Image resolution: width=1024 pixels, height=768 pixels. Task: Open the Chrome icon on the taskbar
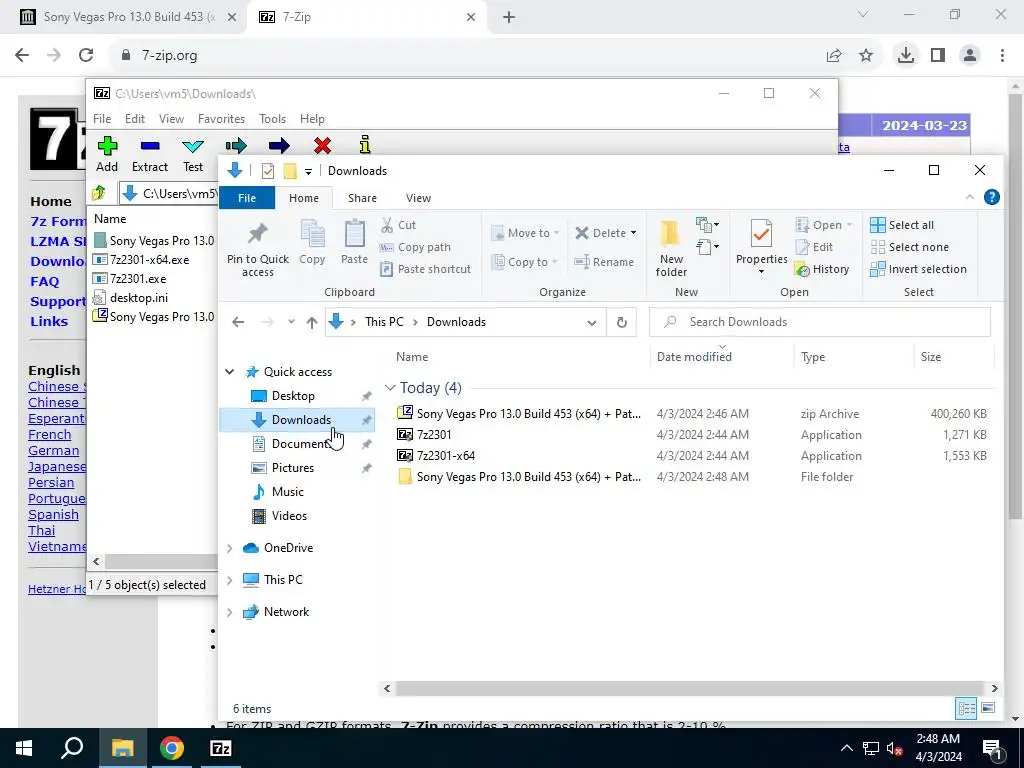tap(172, 748)
